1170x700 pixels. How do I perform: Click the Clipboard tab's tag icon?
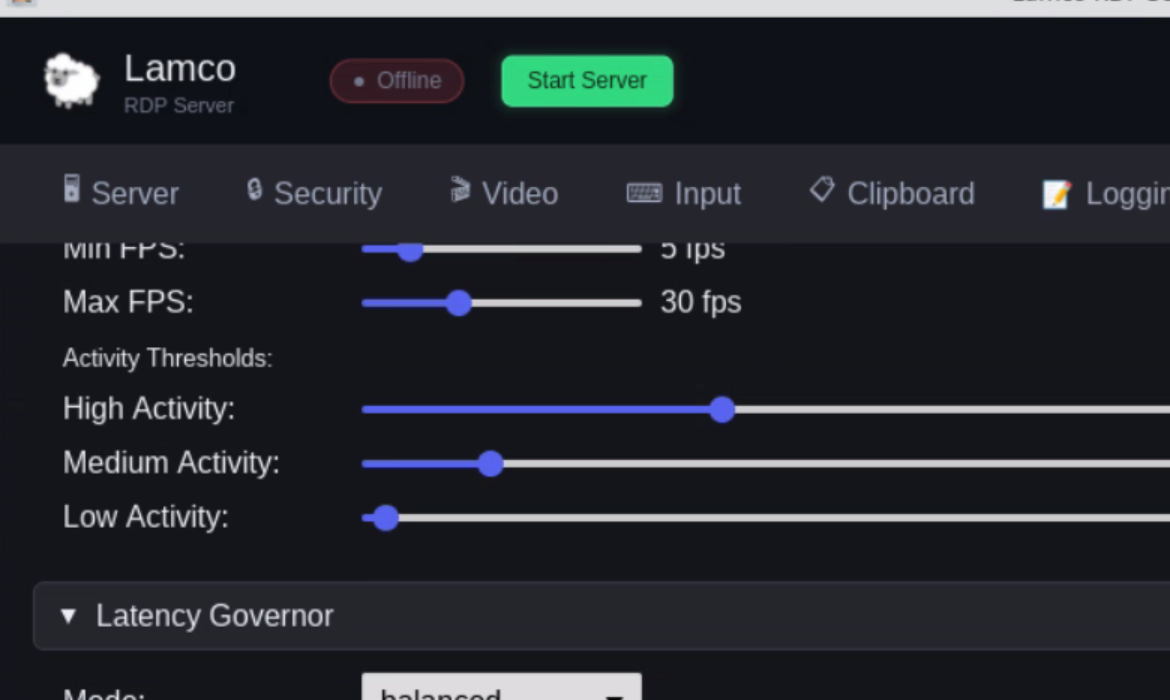coord(821,189)
